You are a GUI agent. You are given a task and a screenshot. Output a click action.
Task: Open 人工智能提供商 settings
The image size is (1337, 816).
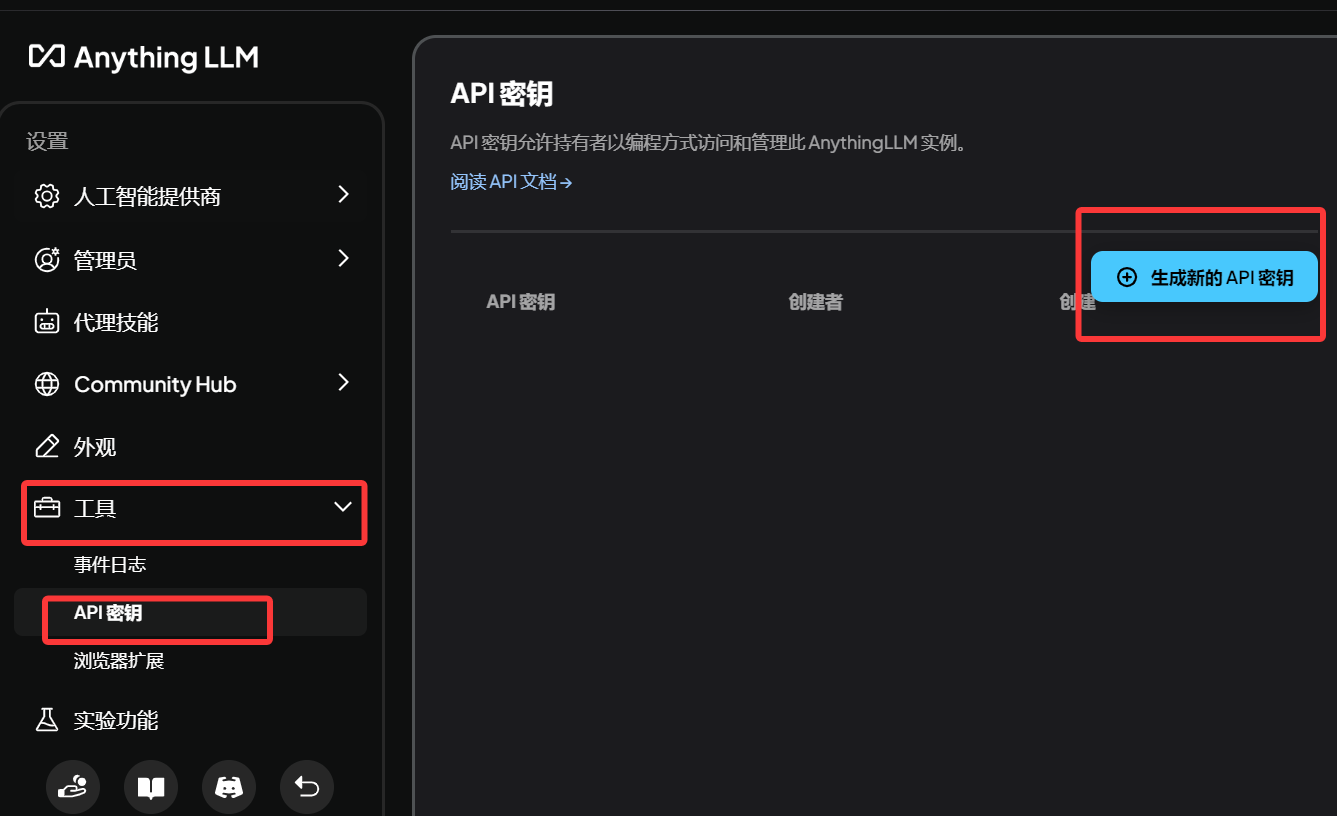tap(190, 196)
